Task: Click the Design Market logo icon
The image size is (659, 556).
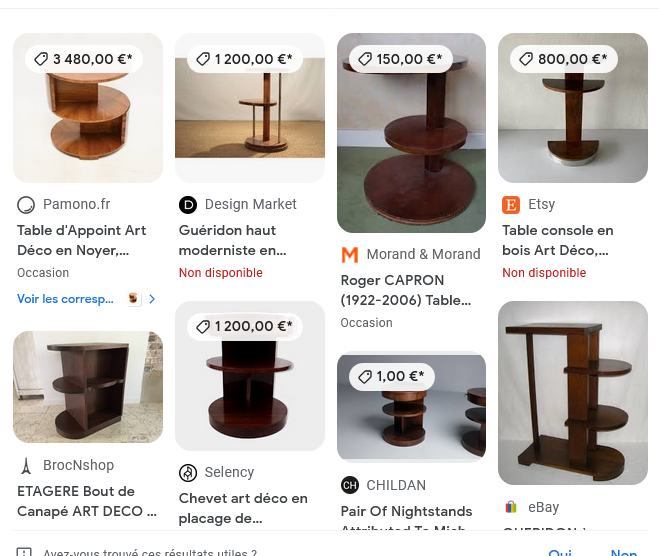Action: [x=188, y=205]
